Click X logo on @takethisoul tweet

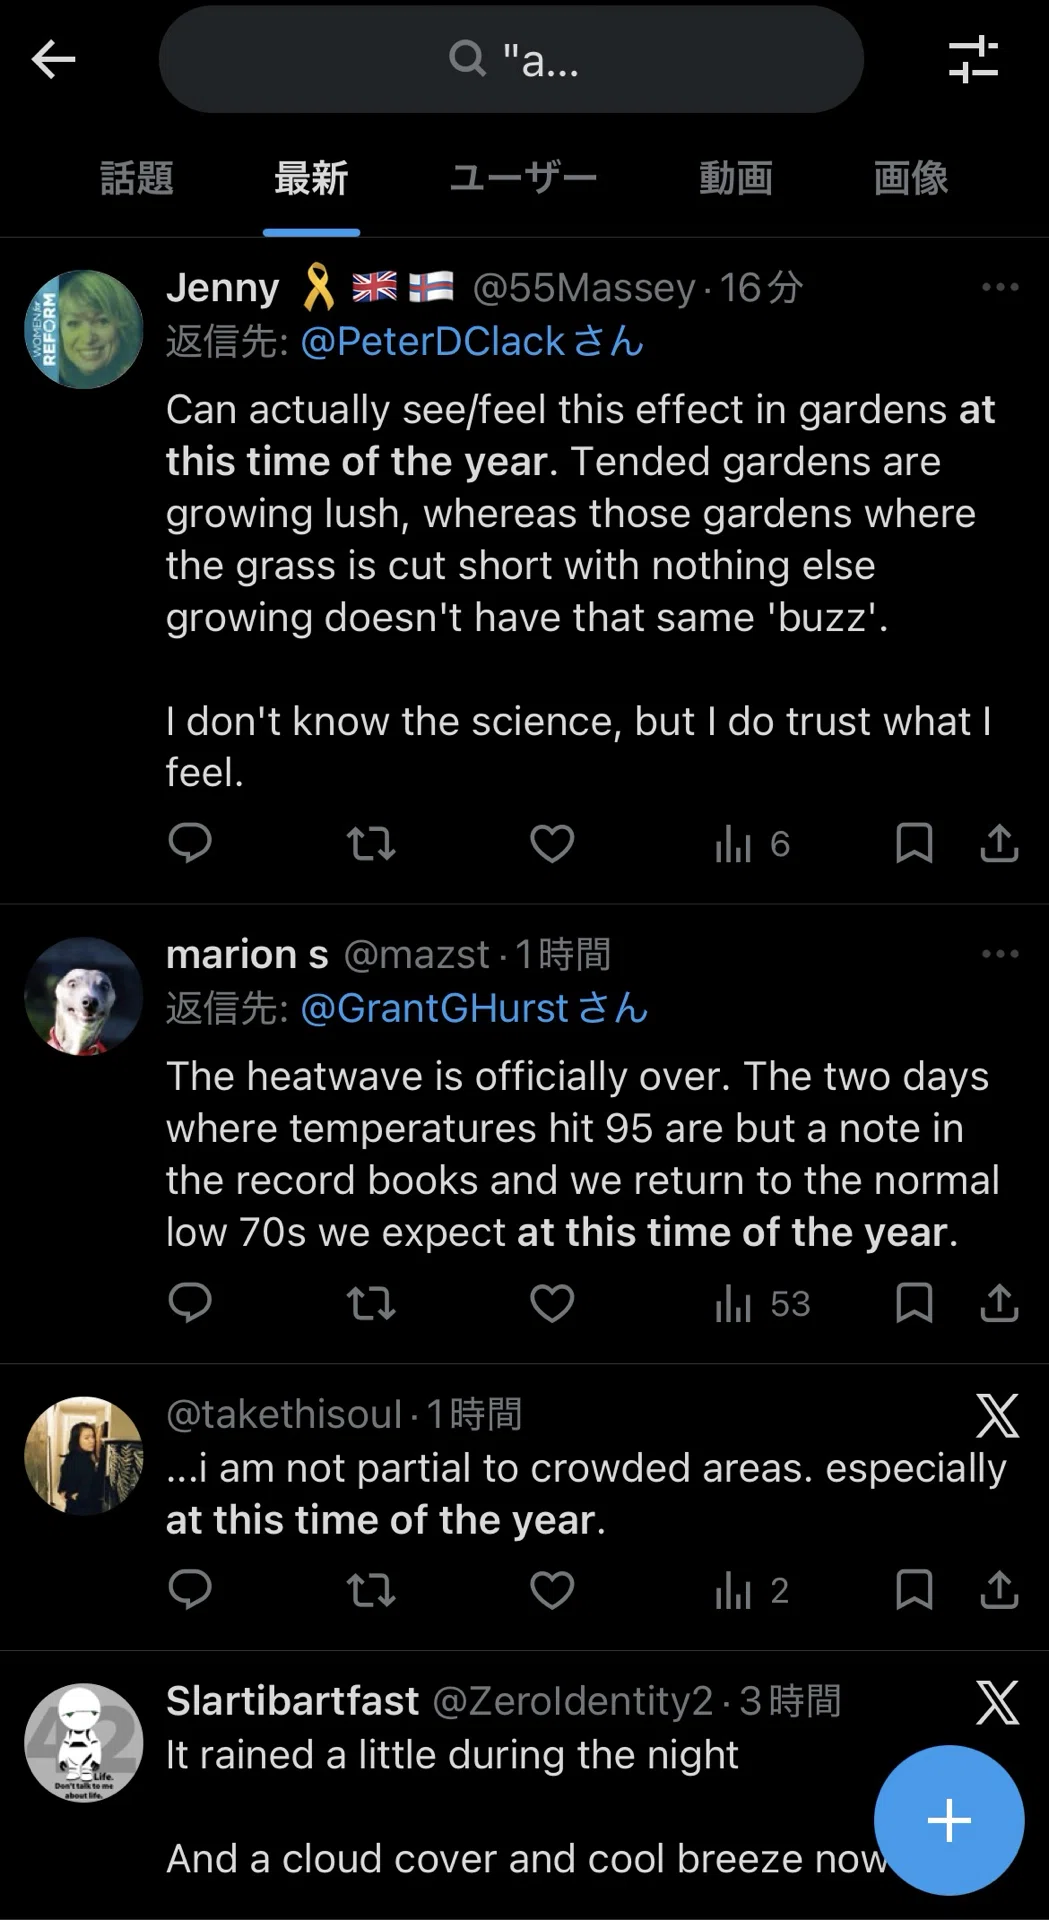(997, 1415)
